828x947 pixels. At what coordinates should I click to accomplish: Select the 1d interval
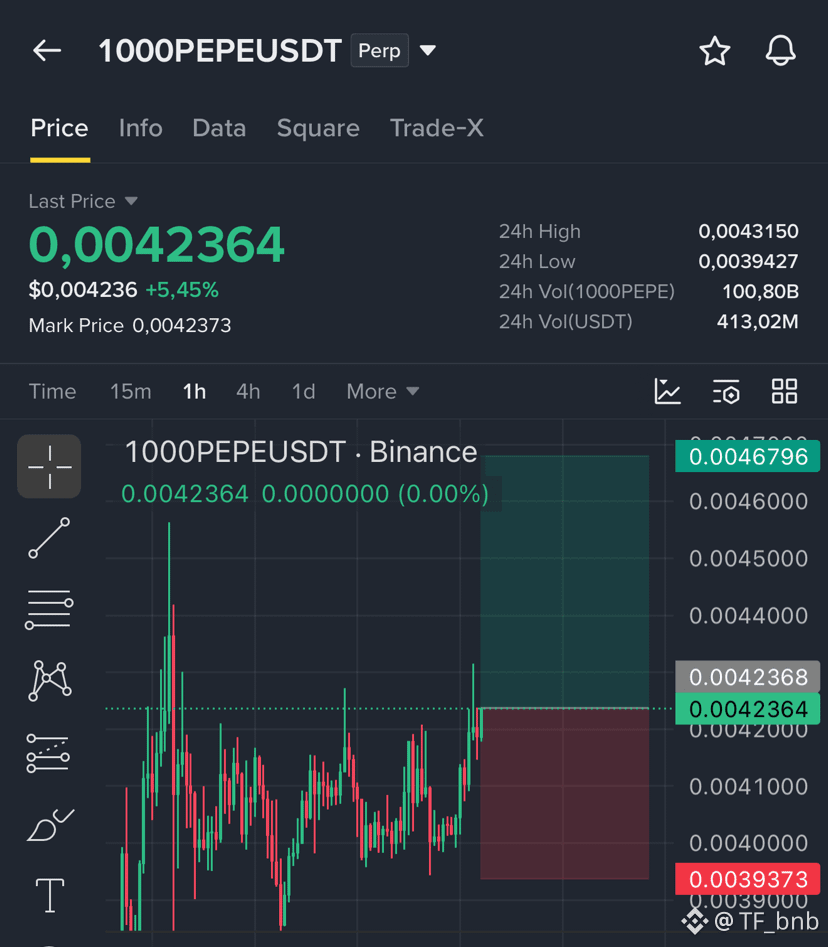click(x=304, y=391)
